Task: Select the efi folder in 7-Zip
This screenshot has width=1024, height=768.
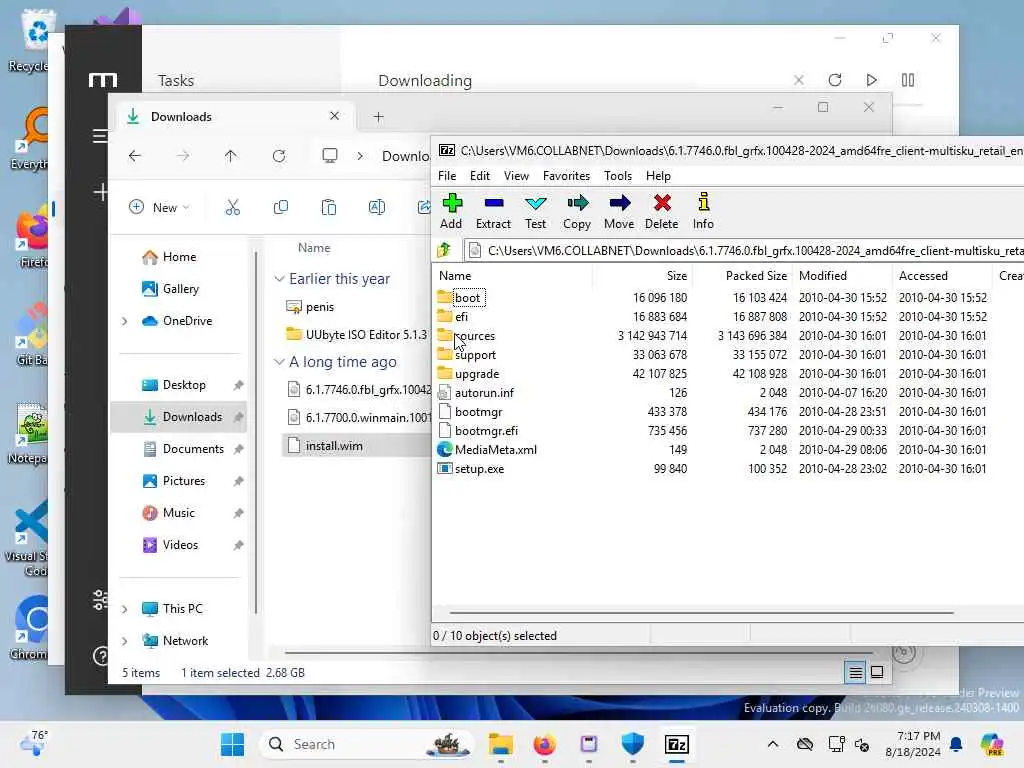Action: click(461, 317)
